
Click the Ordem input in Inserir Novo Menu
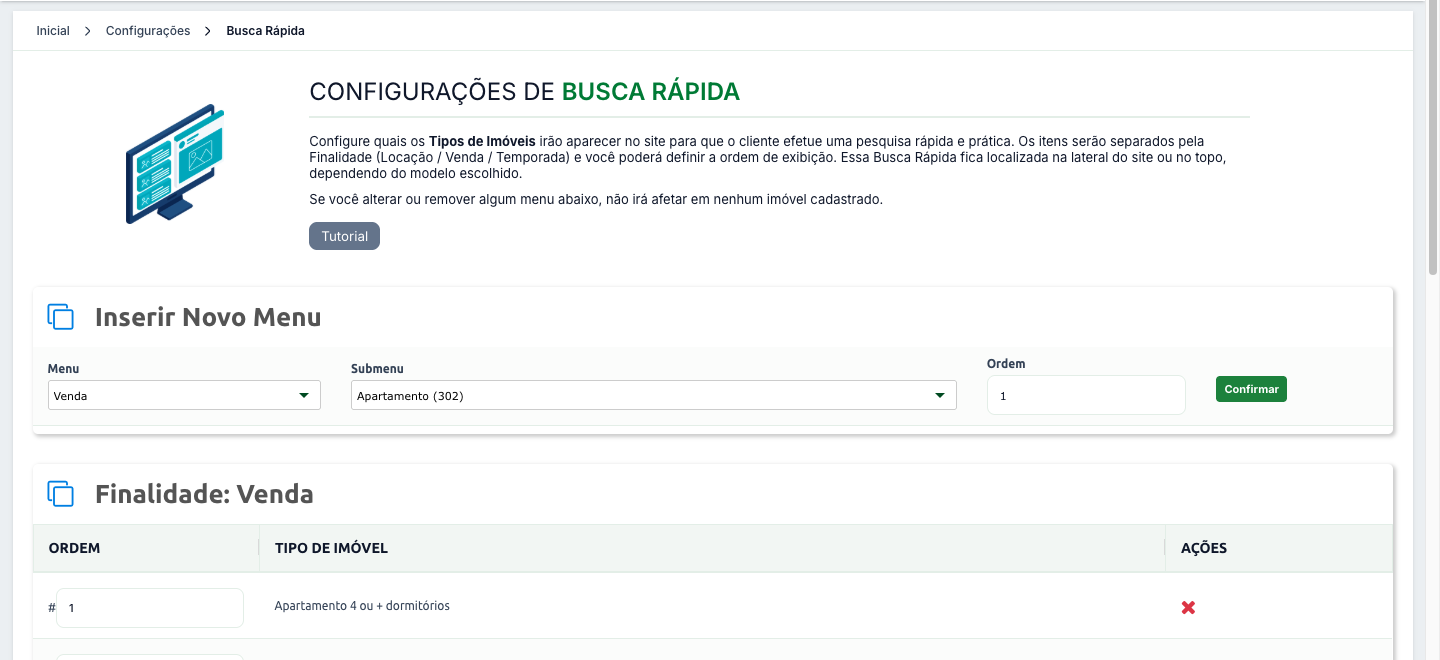pos(1086,395)
